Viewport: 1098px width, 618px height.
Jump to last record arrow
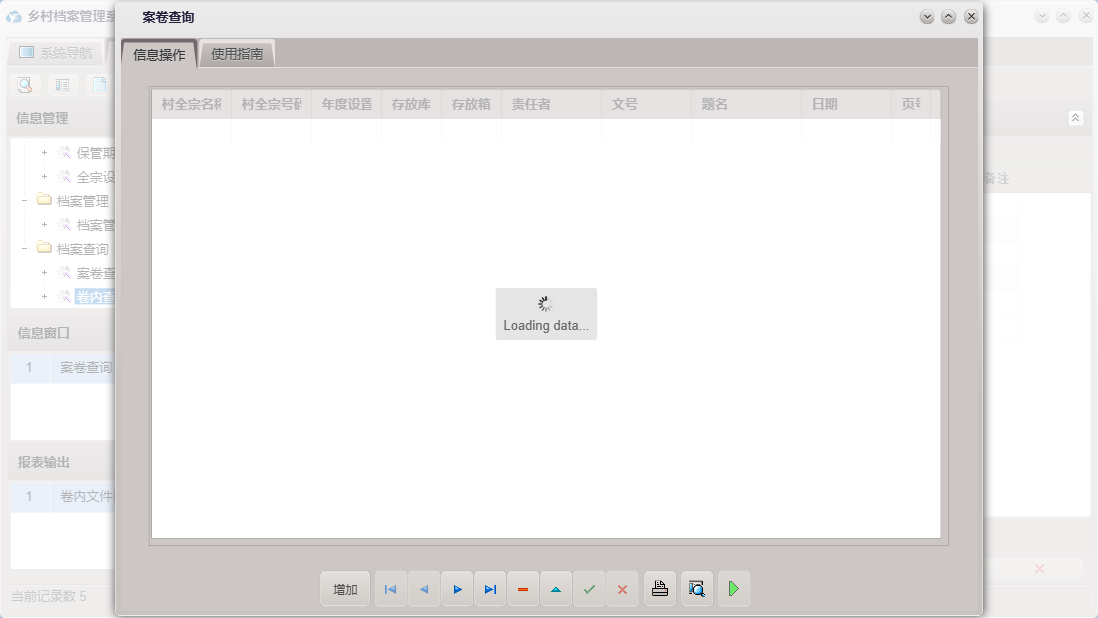(x=490, y=589)
